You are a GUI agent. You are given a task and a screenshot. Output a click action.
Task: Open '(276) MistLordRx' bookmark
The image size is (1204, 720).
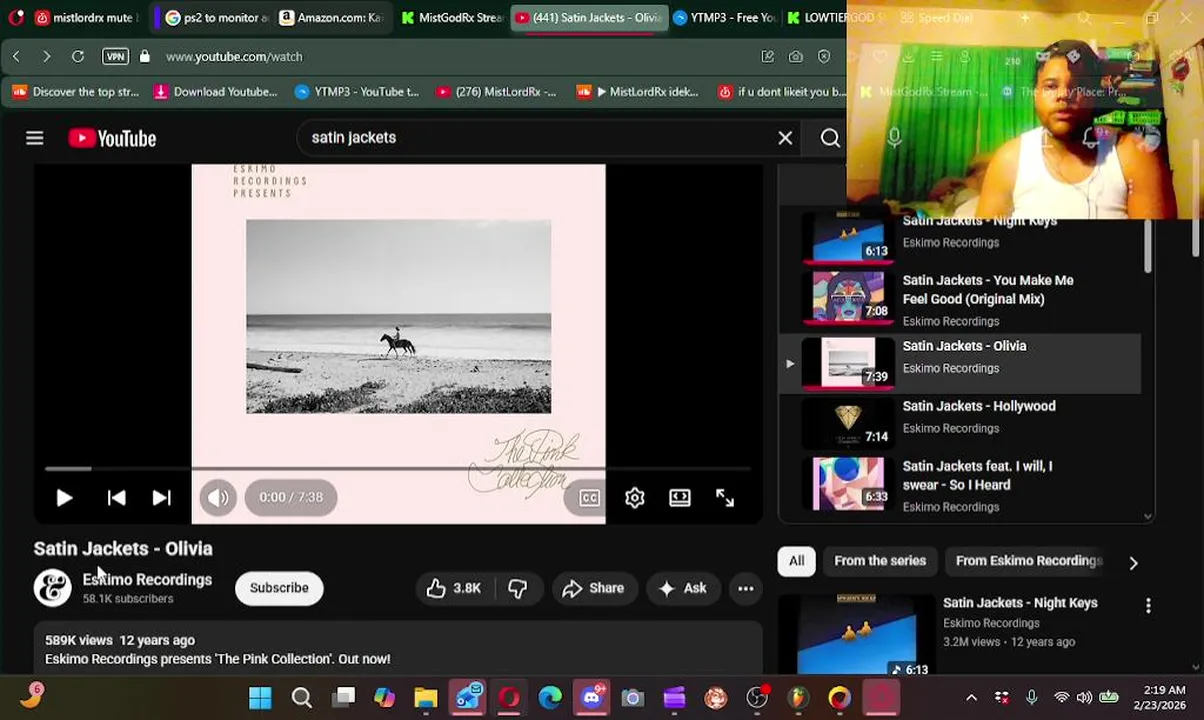(x=495, y=92)
